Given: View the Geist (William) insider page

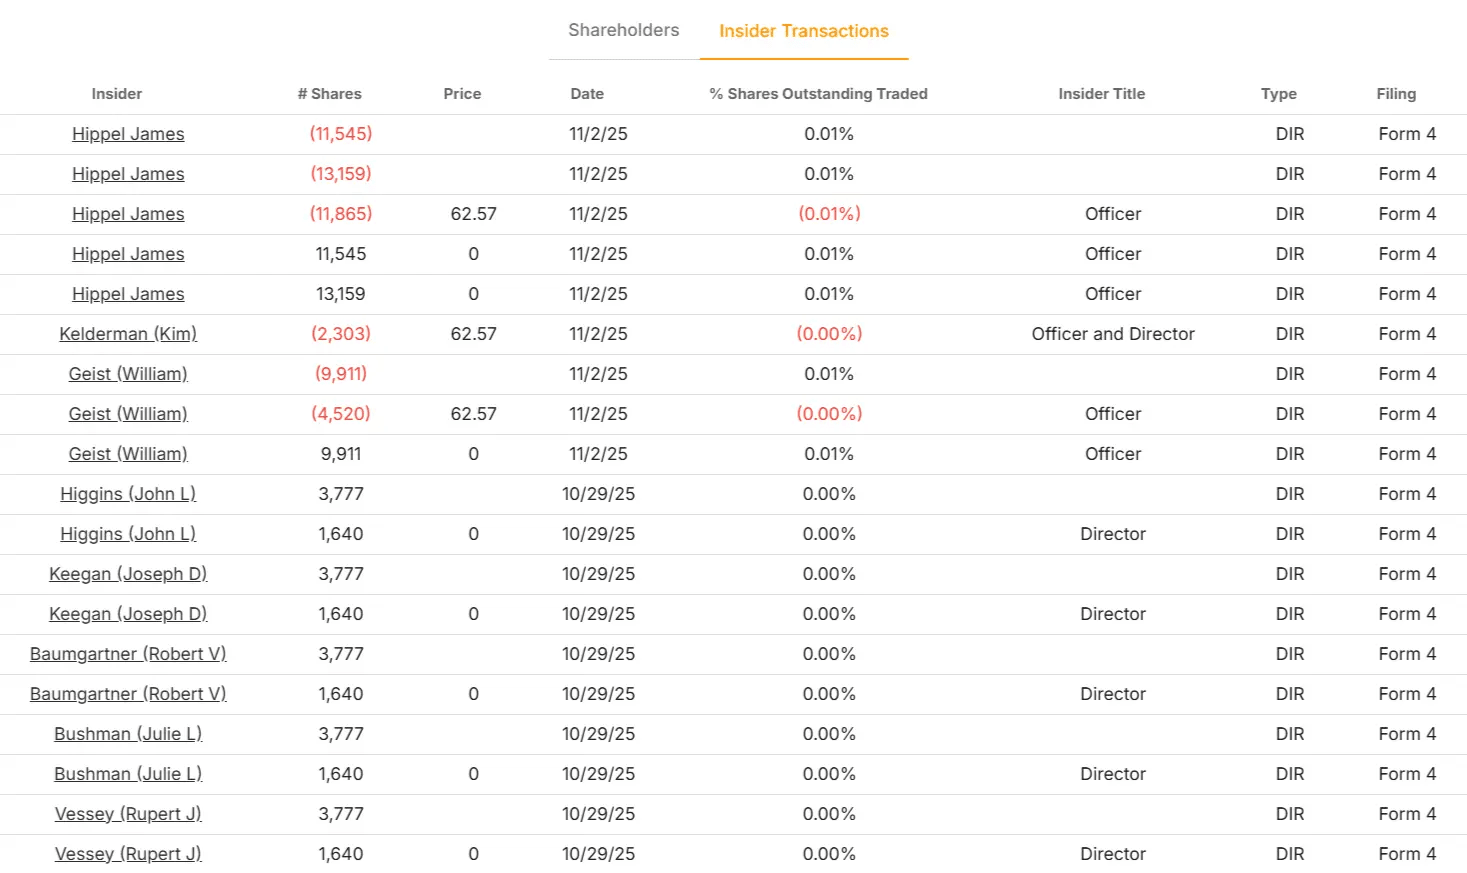Looking at the screenshot, I should 127,373.
